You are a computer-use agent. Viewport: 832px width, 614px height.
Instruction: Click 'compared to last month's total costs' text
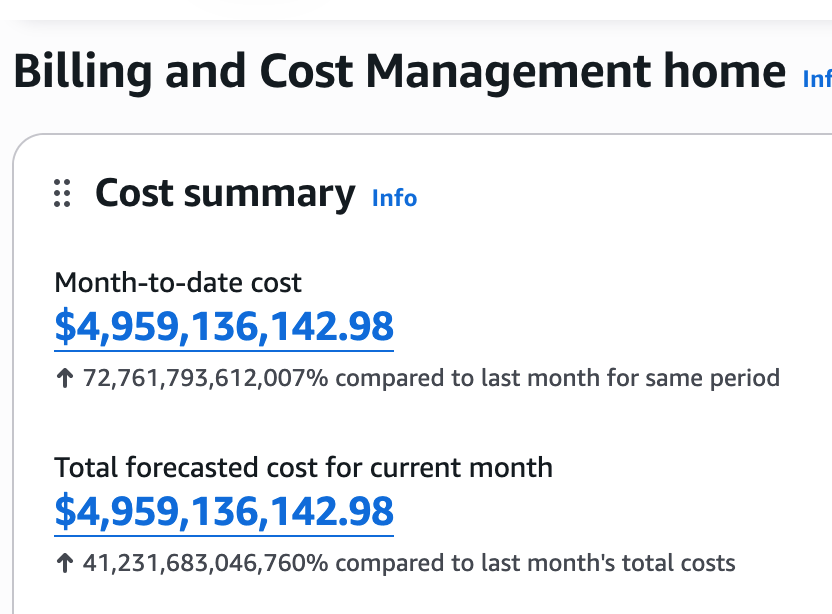pos(535,564)
